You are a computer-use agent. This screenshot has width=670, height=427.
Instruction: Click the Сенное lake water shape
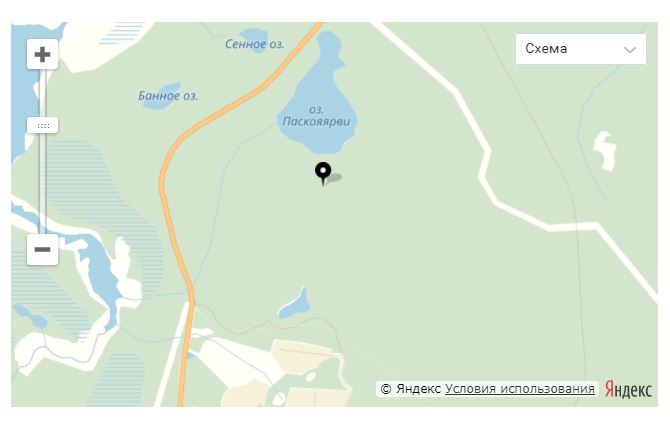click(253, 36)
